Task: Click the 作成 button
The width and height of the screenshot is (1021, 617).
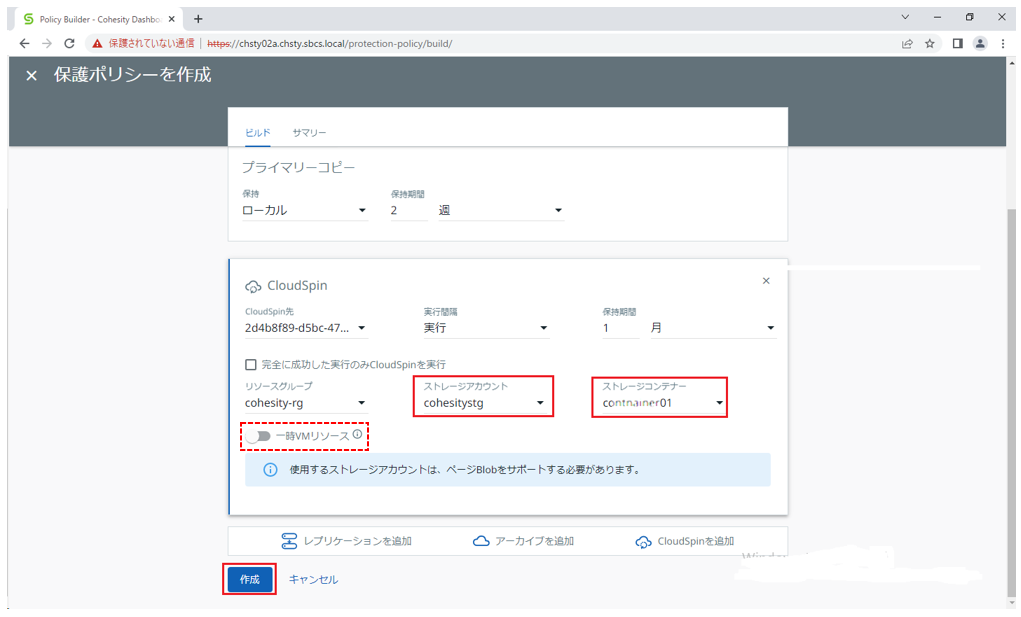Action: coord(249,579)
